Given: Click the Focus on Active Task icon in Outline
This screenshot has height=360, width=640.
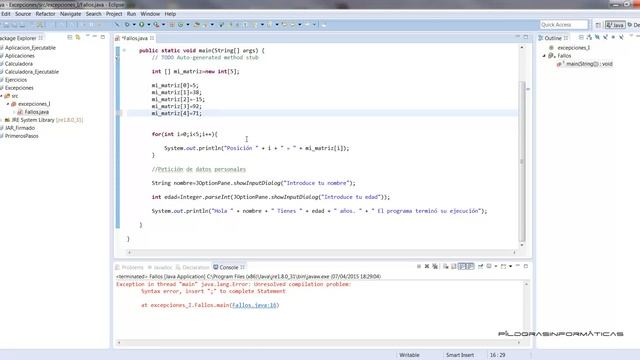Looking at the screenshot, I should point(581,37).
